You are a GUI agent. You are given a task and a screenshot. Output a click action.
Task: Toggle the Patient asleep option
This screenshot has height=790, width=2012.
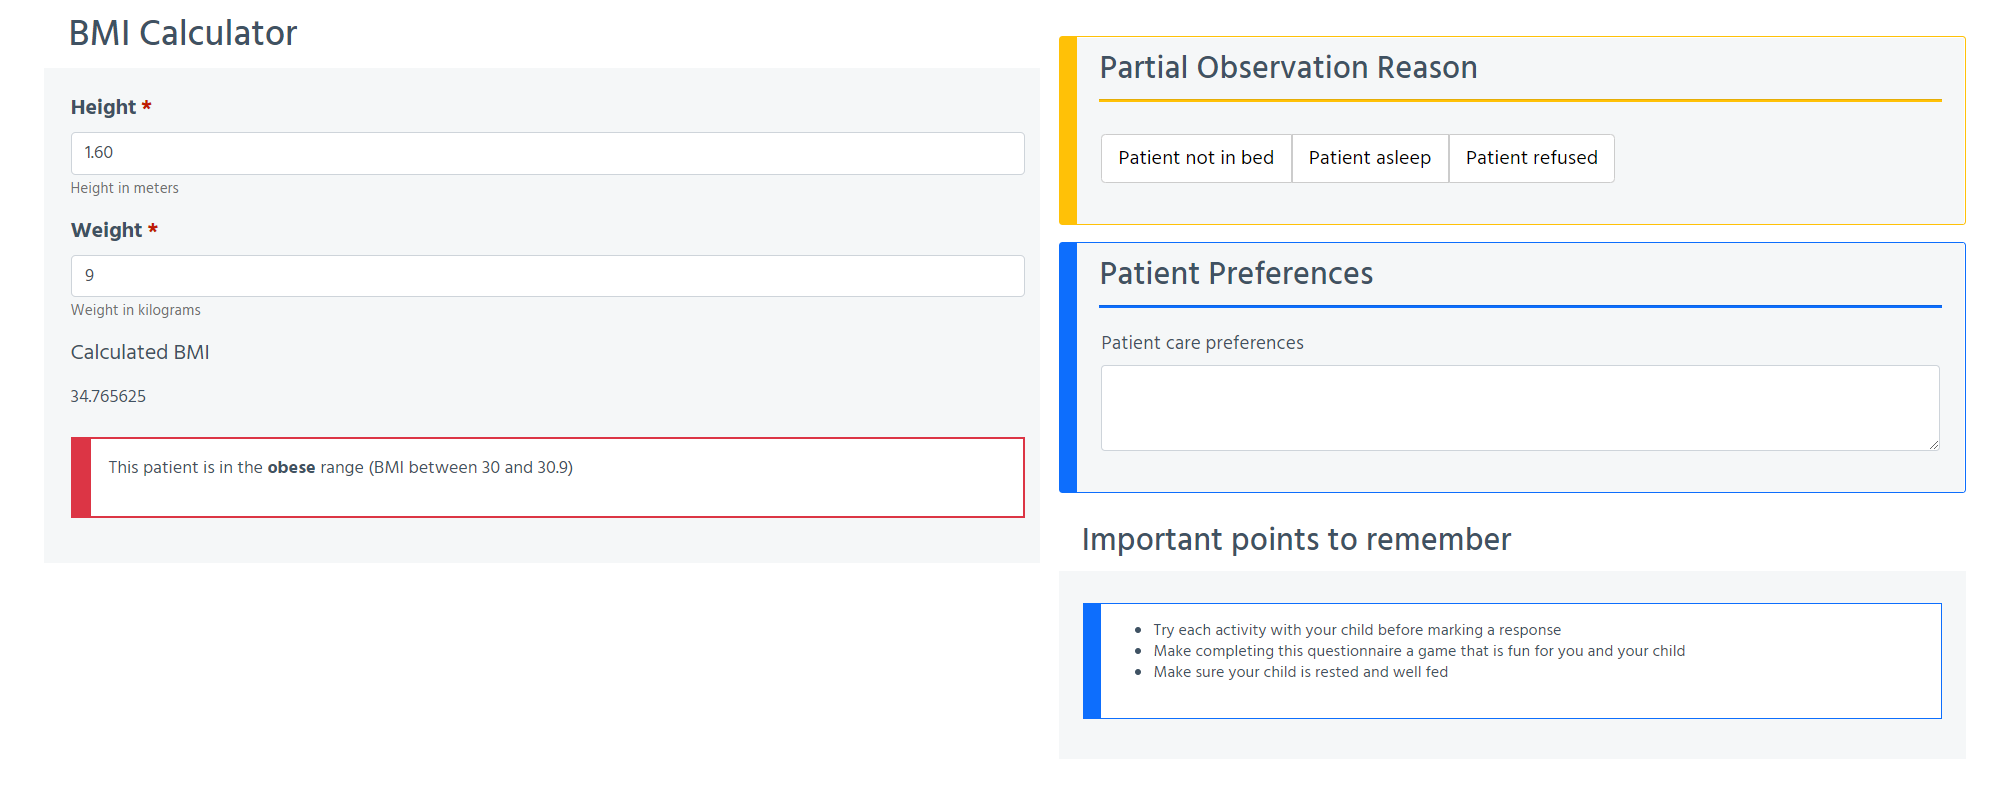[x=1370, y=158]
